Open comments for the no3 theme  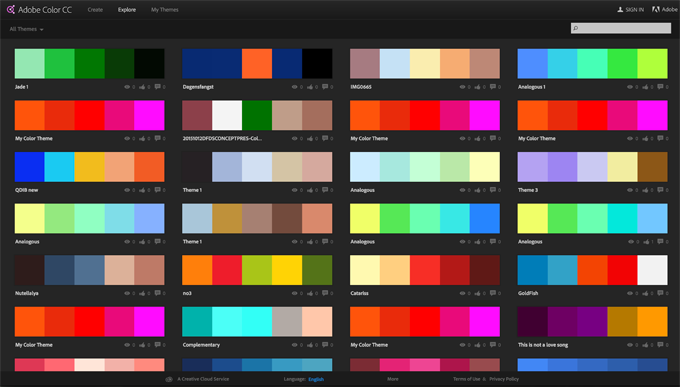(x=325, y=293)
